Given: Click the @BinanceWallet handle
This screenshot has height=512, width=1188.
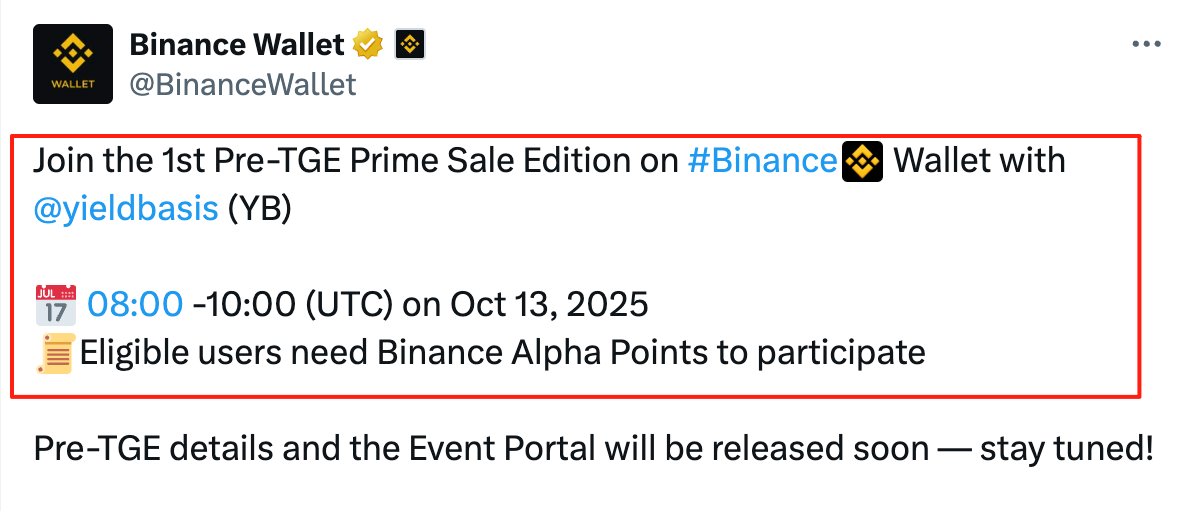Looking at the screenshot, I should pos(243,84).
